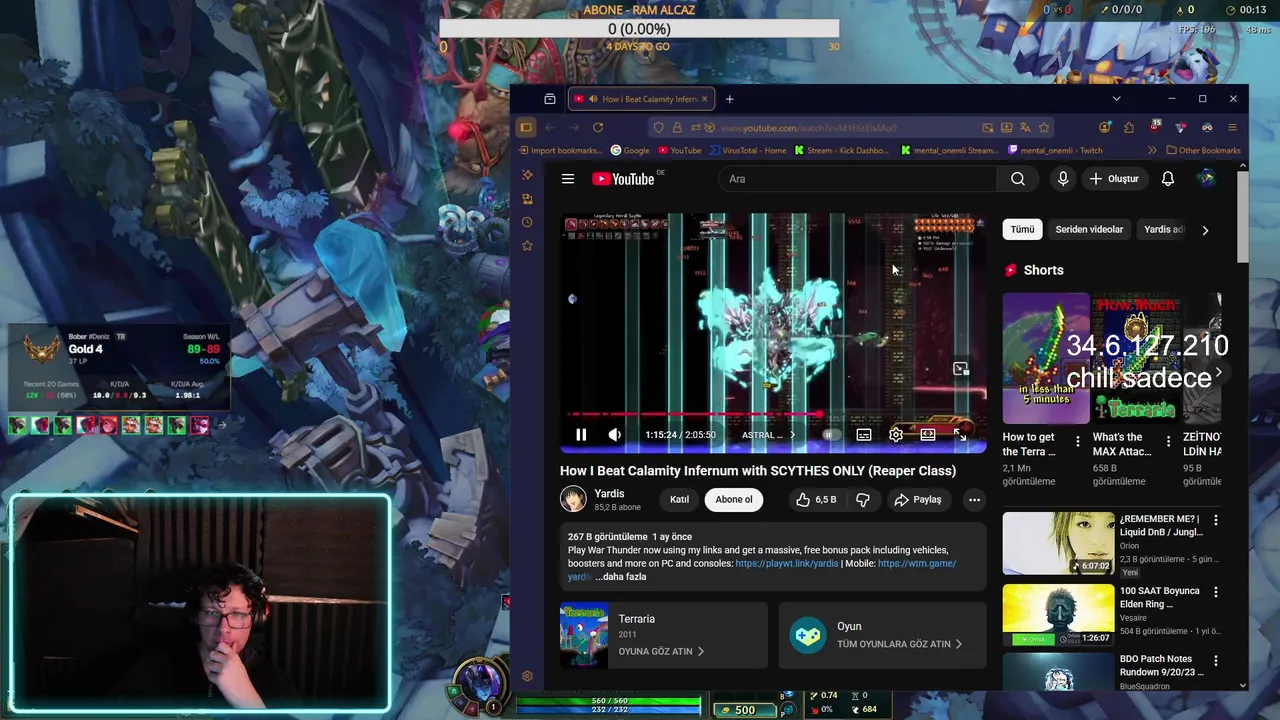Open 100 SAAT Boyunca Elden Ring thumbnail
The image size is (1280, 720).
(x=1058, y=615)
